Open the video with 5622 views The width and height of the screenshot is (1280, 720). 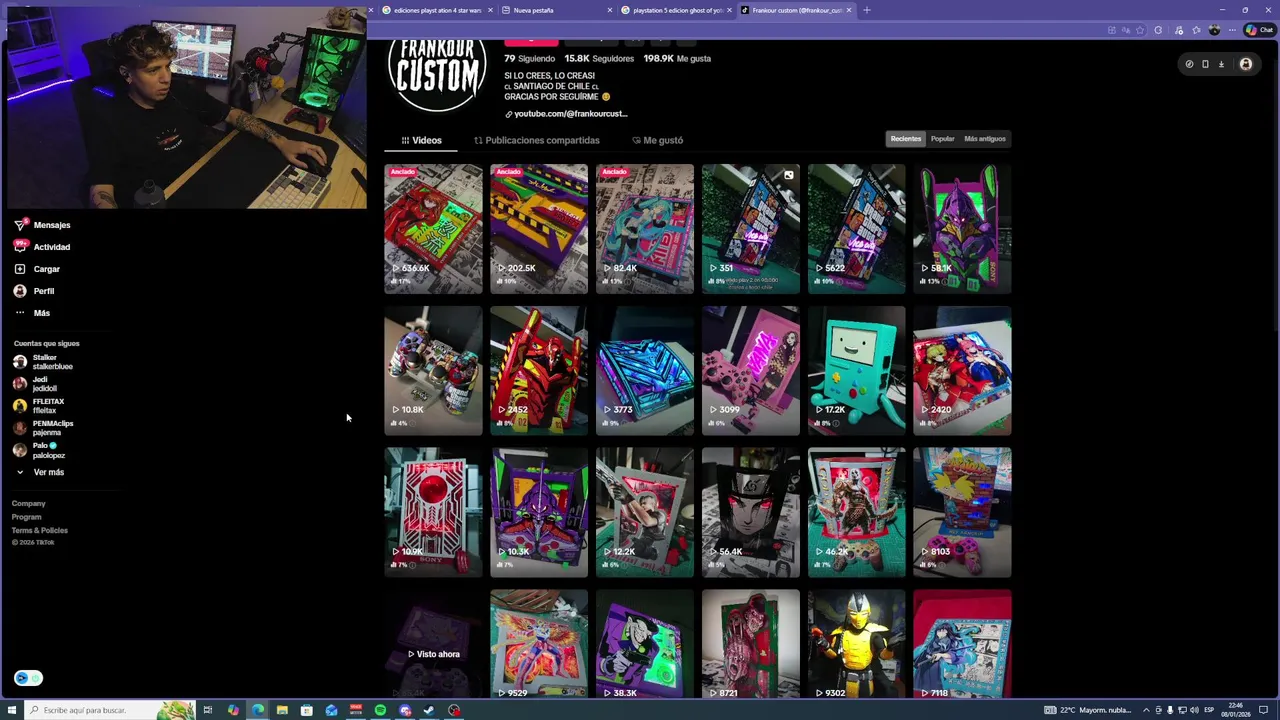click(x=857, y=229)
